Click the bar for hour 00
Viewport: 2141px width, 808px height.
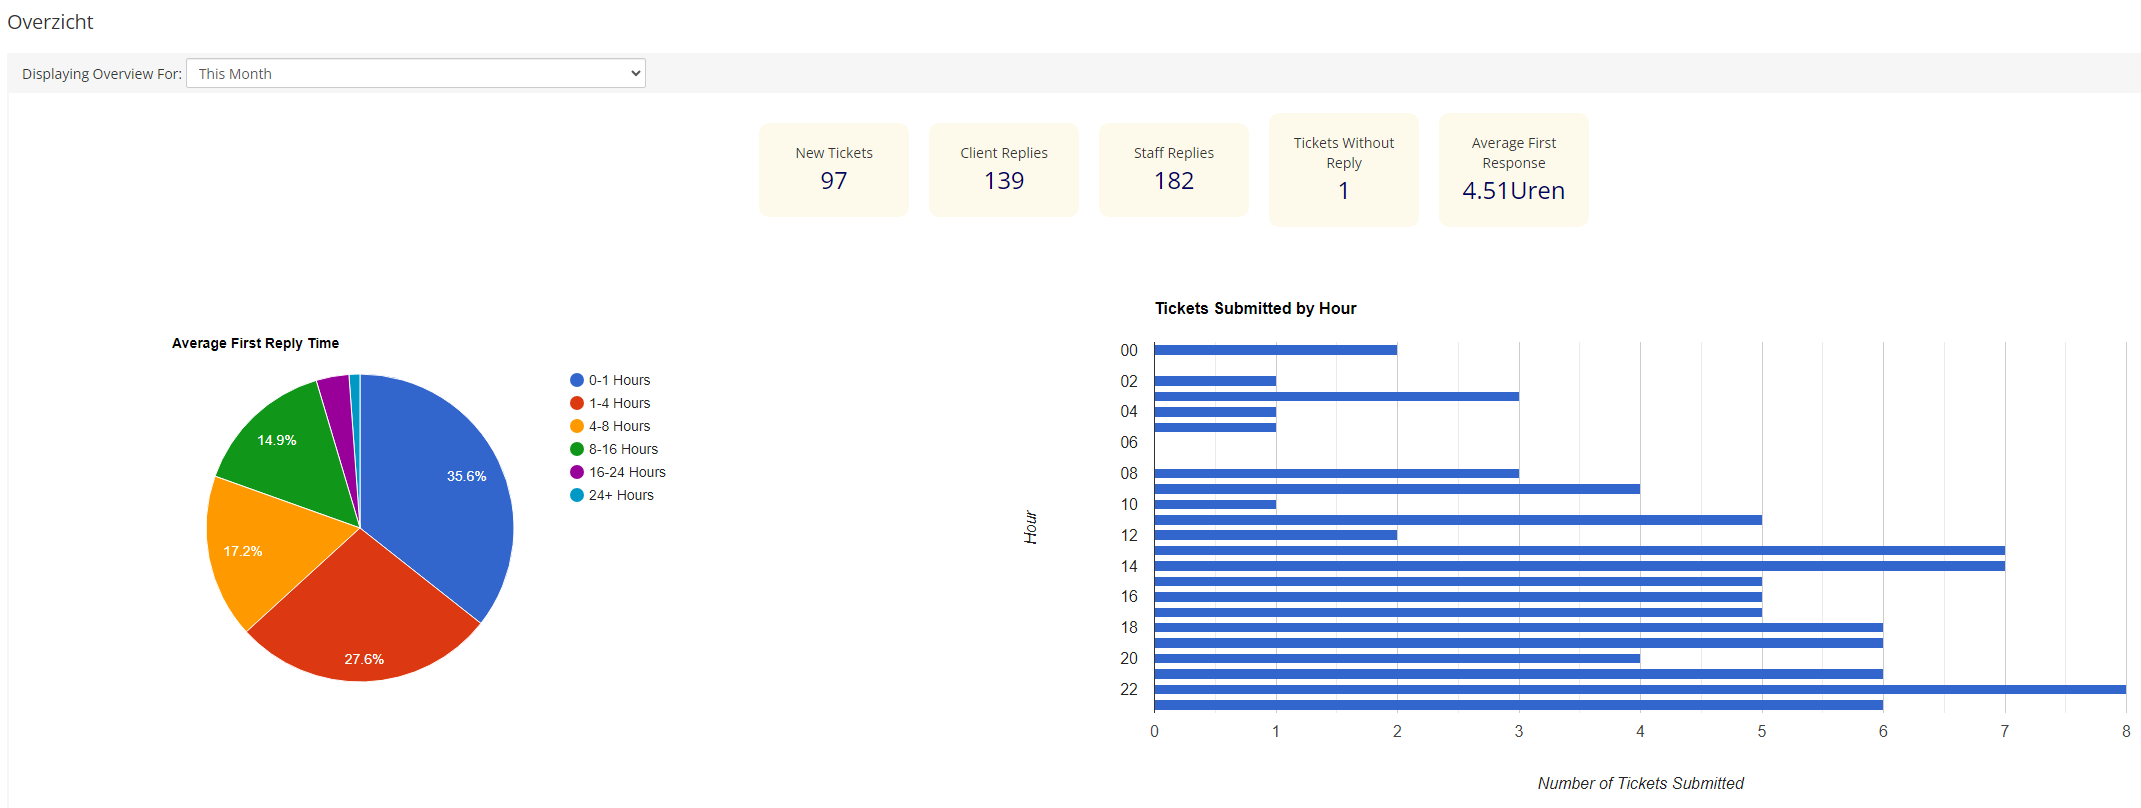(1275, 350)
